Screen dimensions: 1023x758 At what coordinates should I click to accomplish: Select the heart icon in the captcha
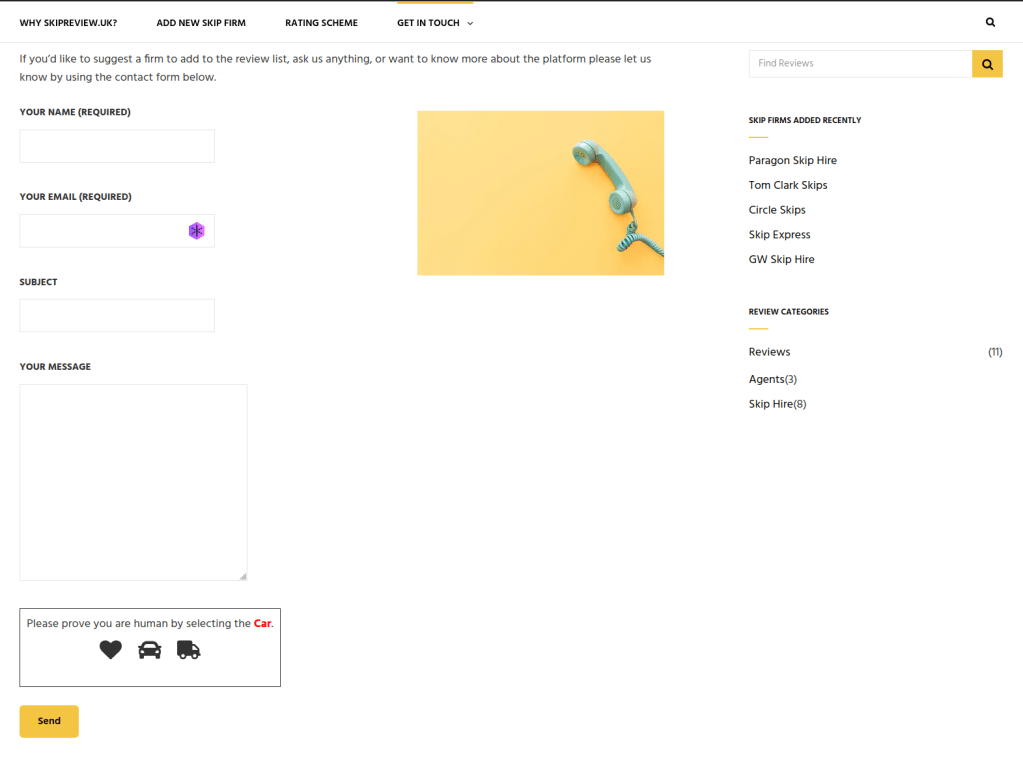pos(110,650)
